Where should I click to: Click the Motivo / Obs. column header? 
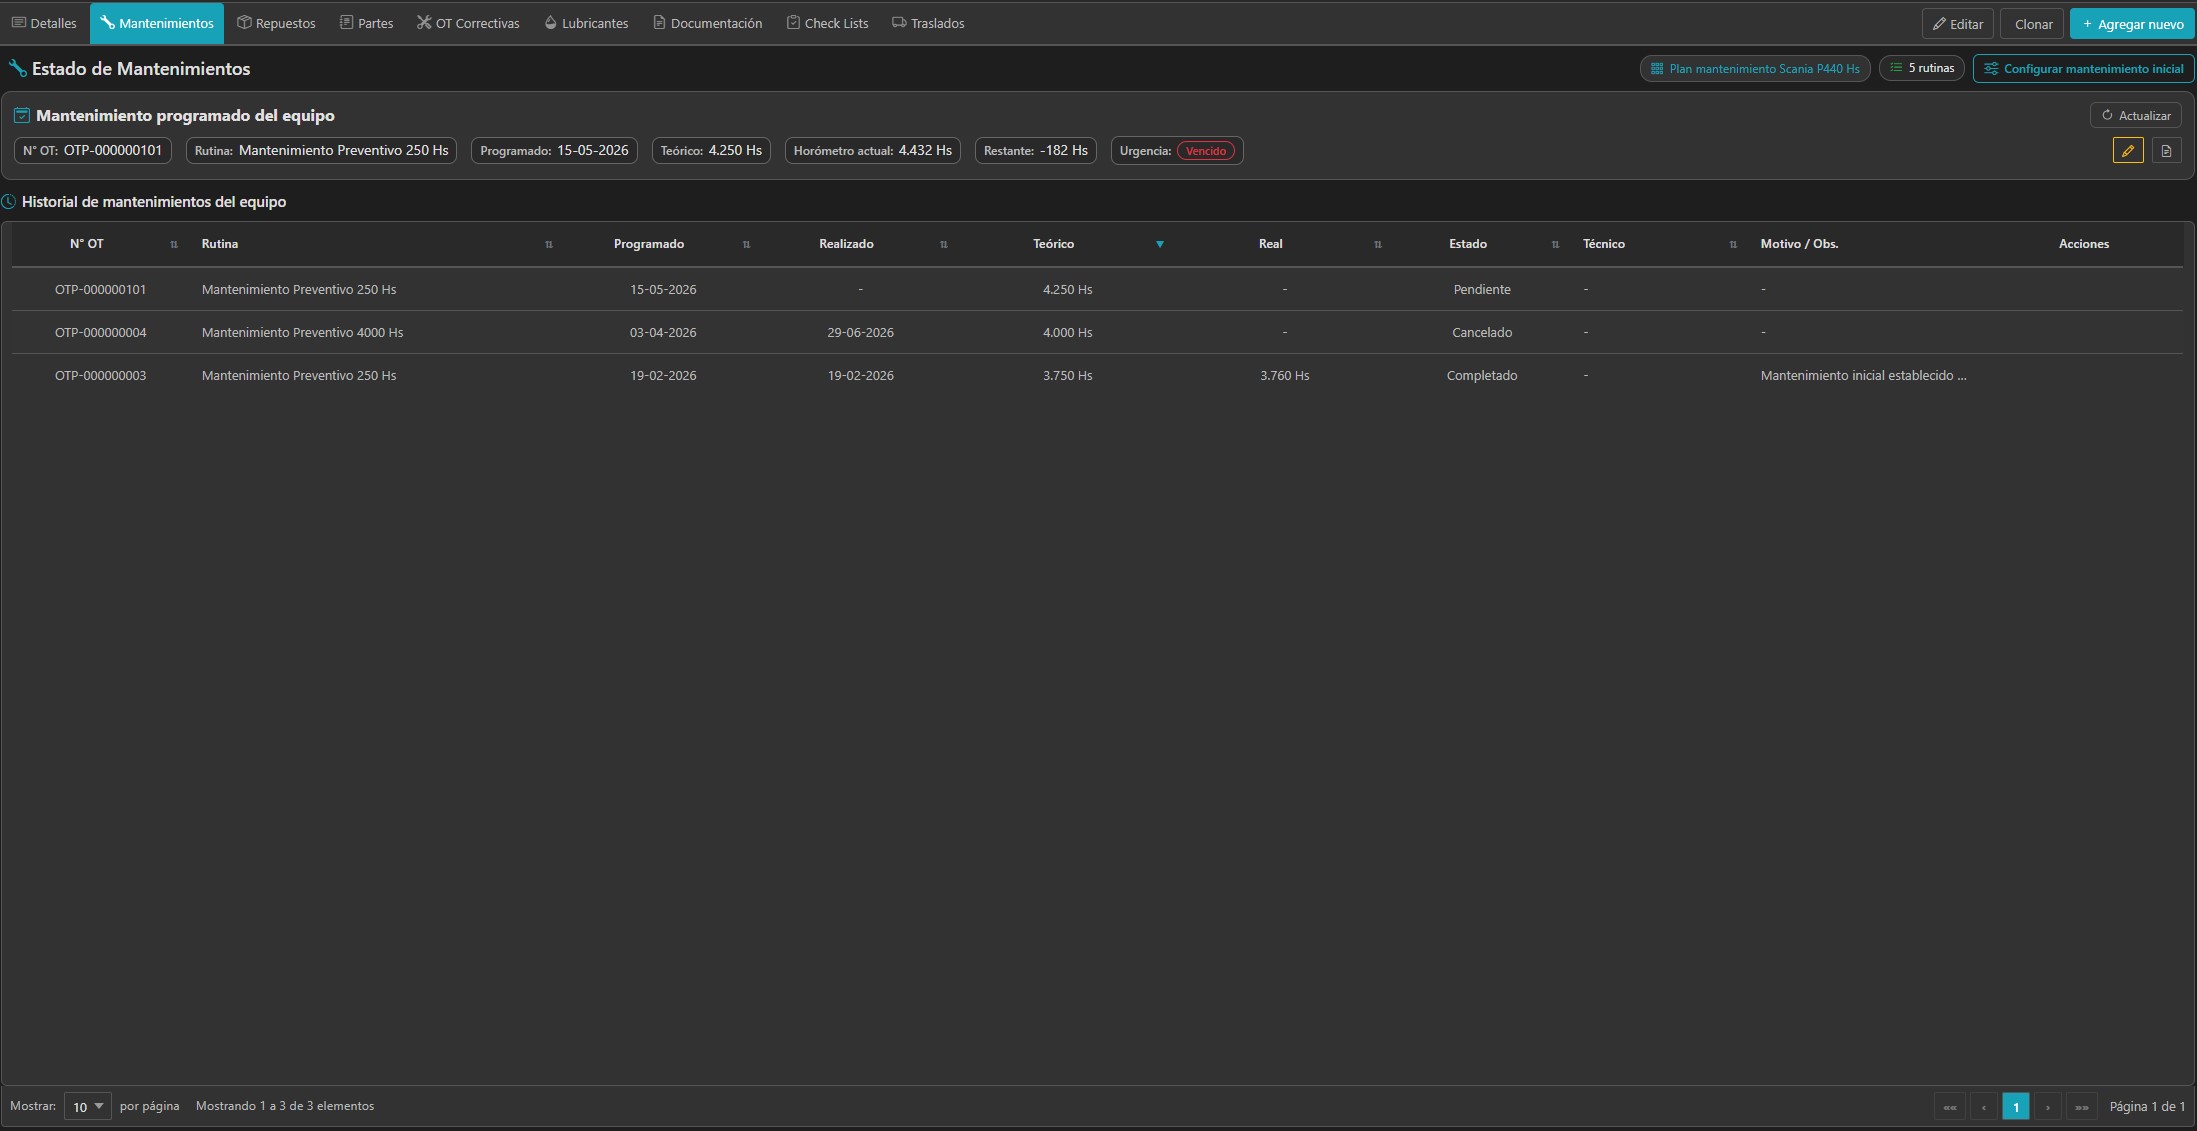click(1799, 244)
